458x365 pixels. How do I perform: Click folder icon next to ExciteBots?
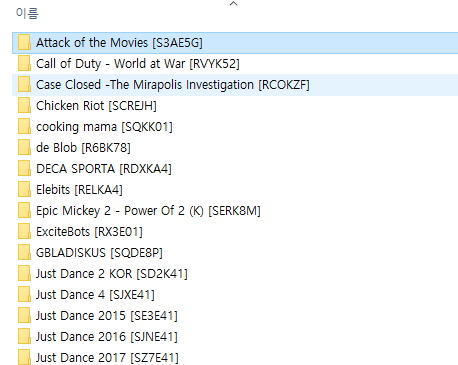tap(24, 232)
